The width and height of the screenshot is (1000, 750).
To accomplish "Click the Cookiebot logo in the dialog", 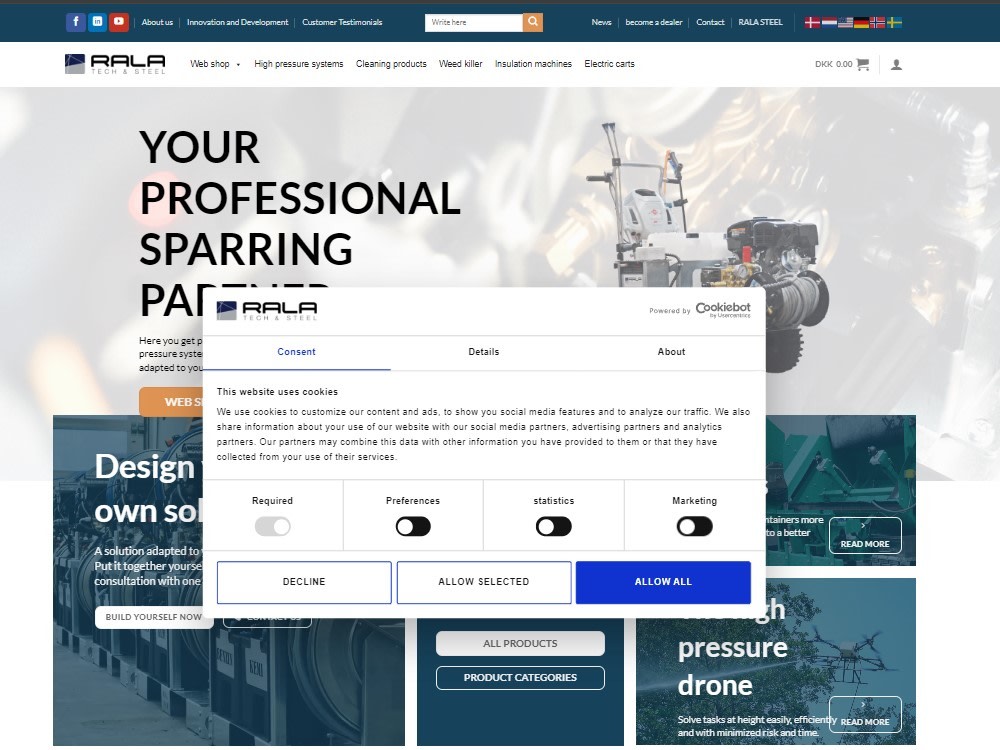I will 723,310.
